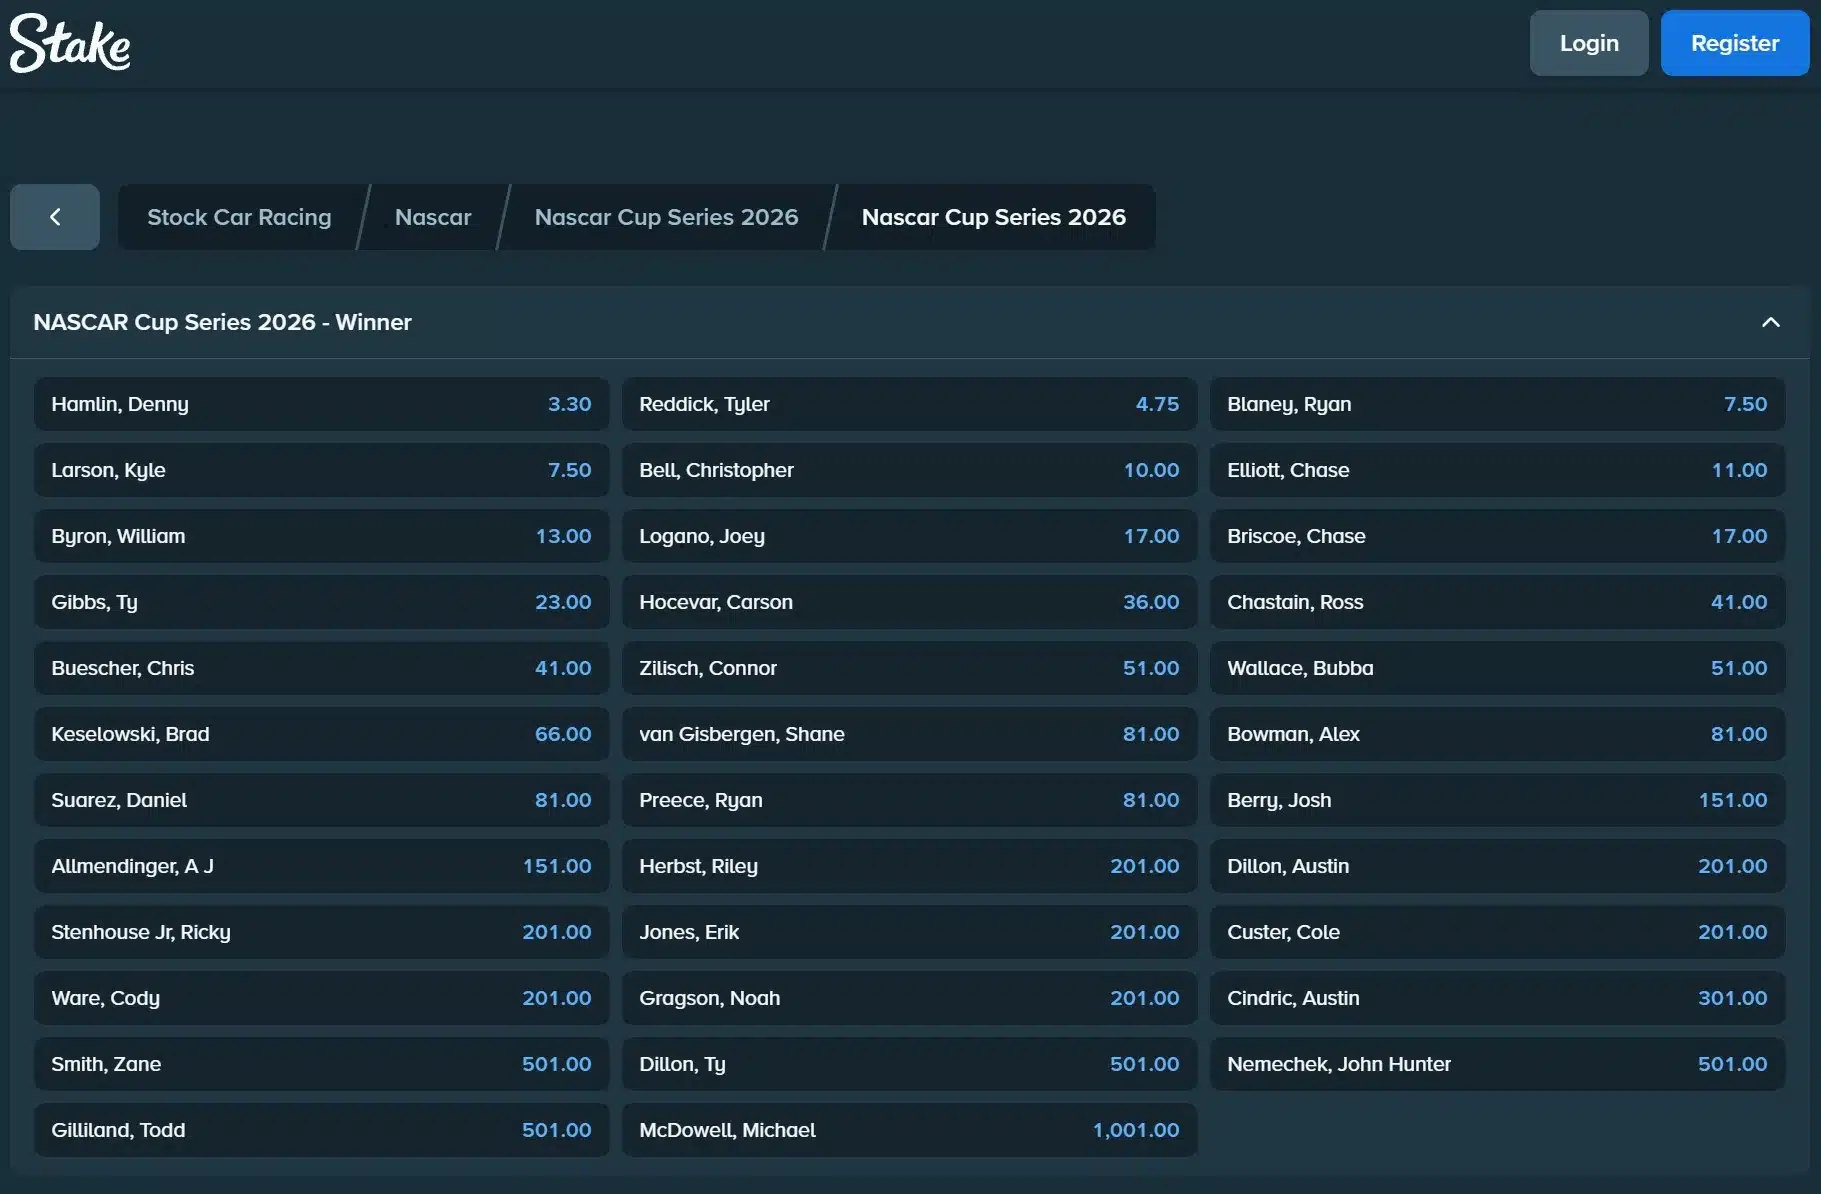Choose Allmendinger, A J at 151.00
The height and width of the screenshot is (1194, 1821).
[x=321, y=866]
